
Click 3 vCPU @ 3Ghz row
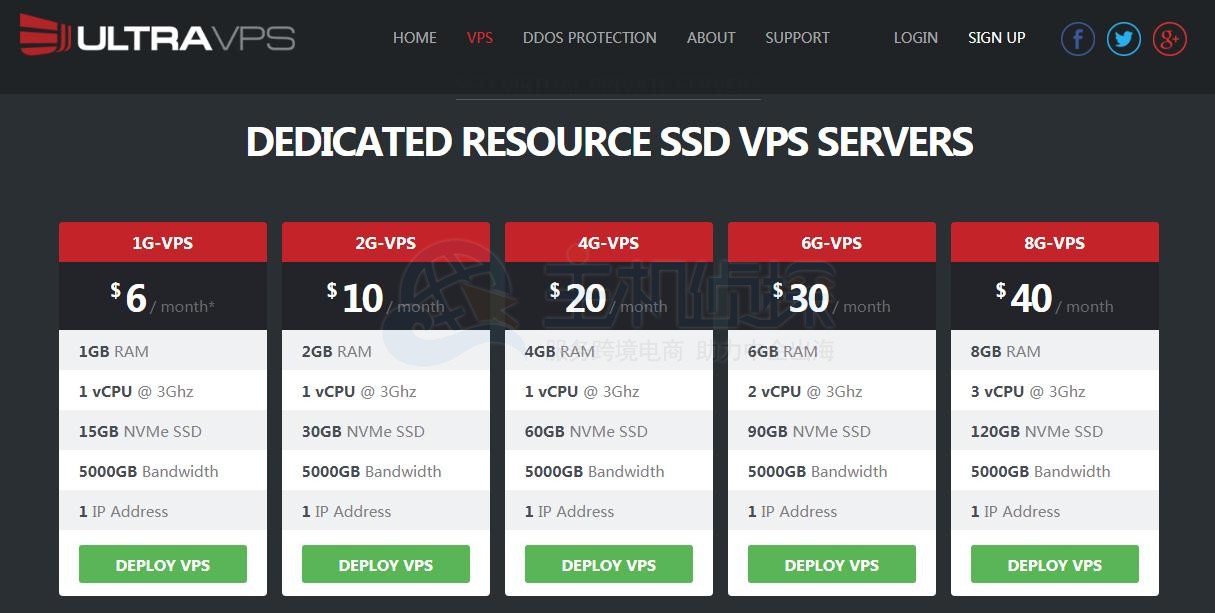tap(1055, 391)
